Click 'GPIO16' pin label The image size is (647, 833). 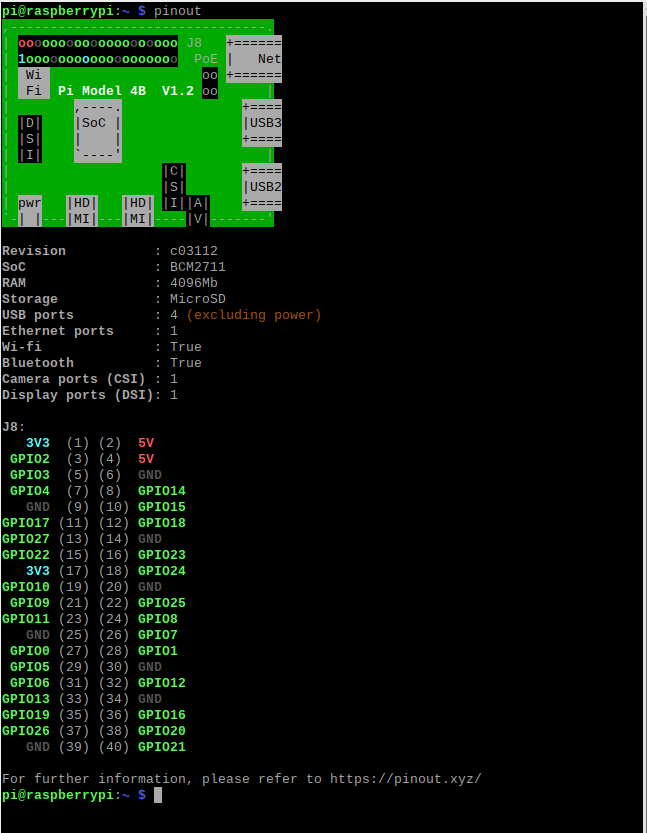(162, 714)
